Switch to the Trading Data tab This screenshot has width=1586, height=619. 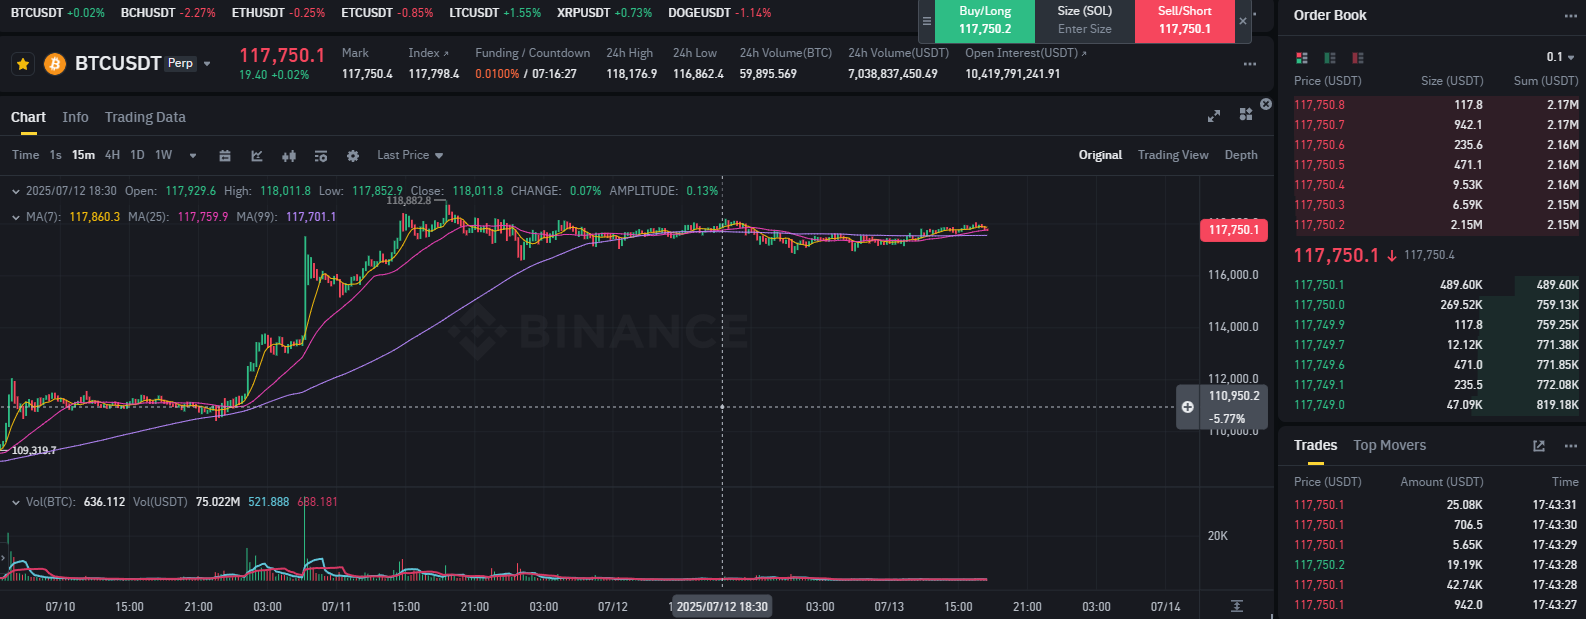click(145, 118)
